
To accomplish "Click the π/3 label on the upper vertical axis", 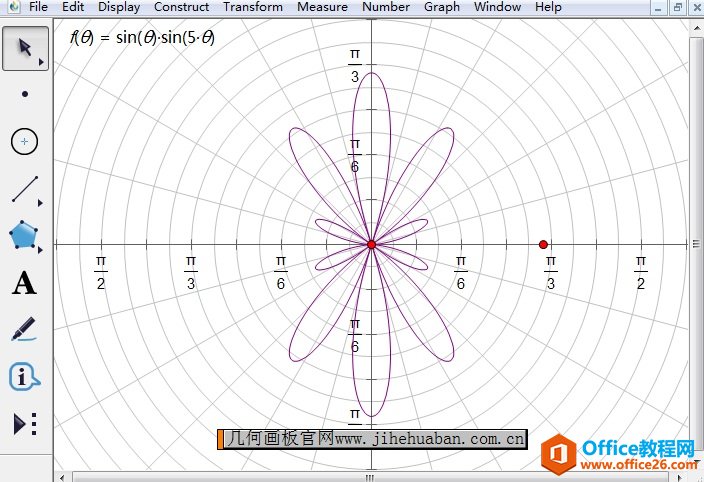I will tap(355, 66).
